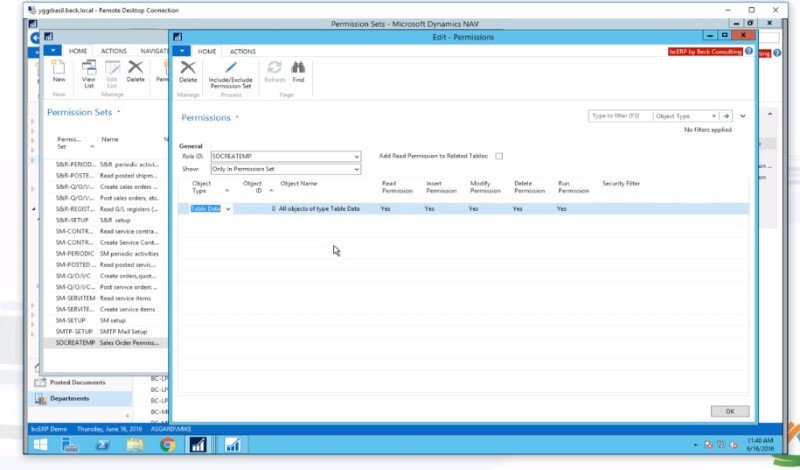Click the help question mark icon
Image resolution: width=800 pixels, height=470 pixels.
748,51
